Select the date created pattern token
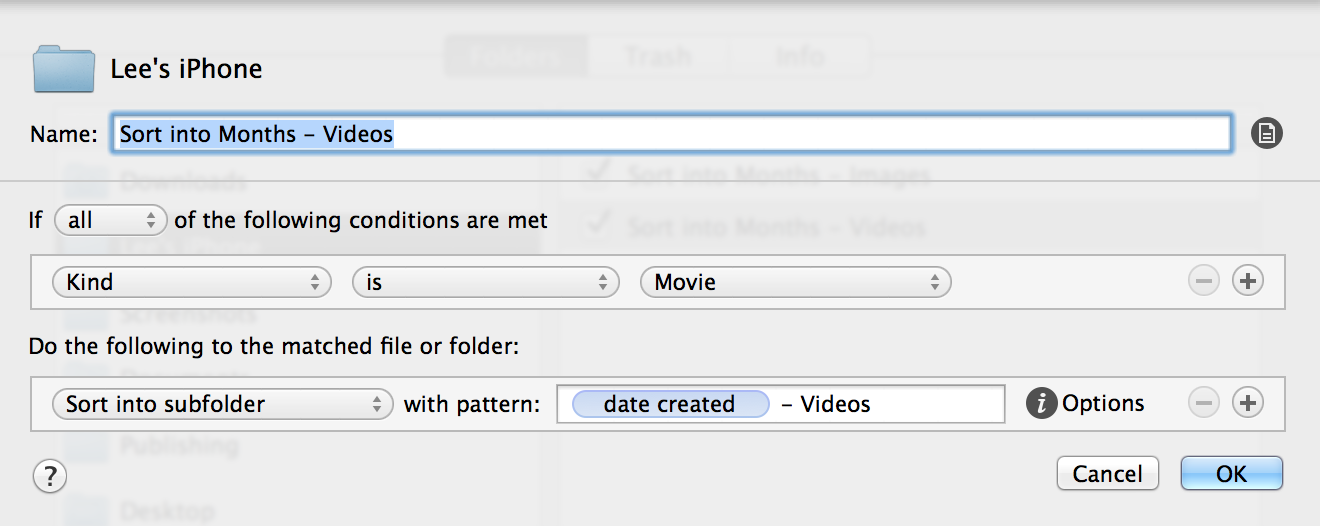1320x526 pixels. (670, 404)
